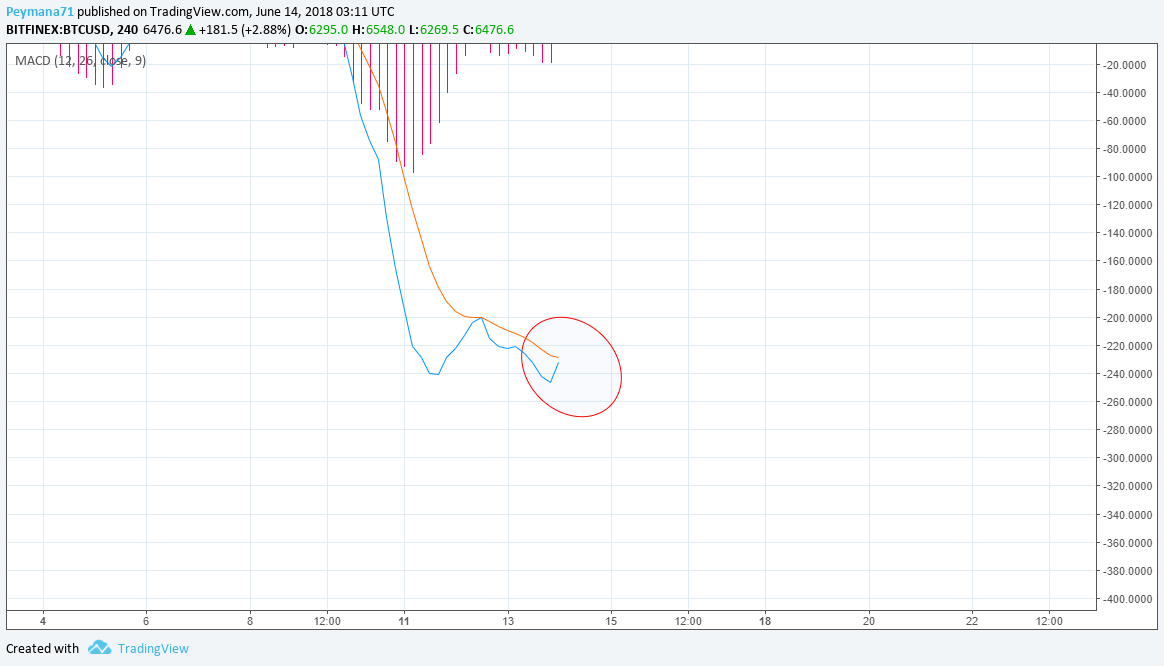This screenshot has width=1164, height=666.
Task: Click date label 18 on time axis
Action: pyautogui.click(x=765, y=621)
